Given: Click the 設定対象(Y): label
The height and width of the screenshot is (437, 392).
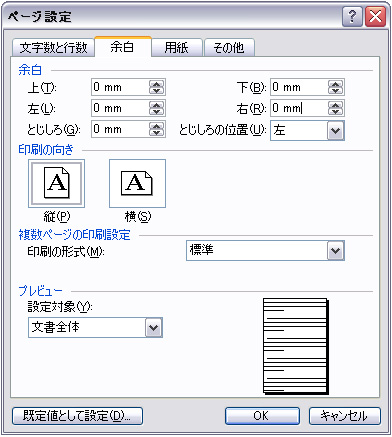Looking at the screenshot, I should 60,307.
